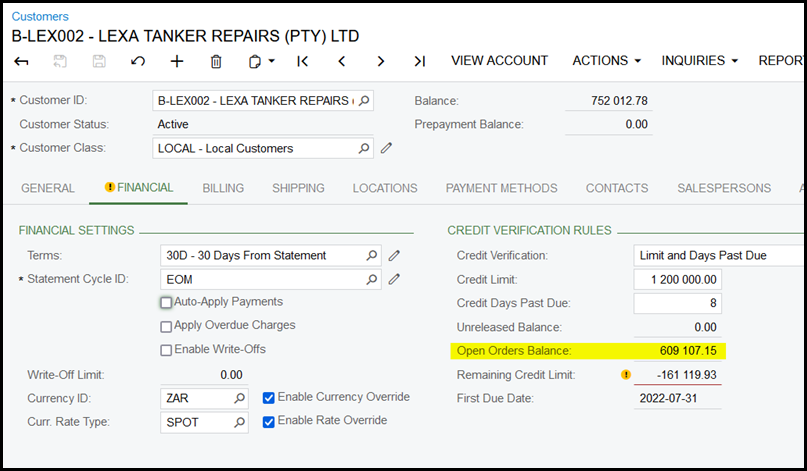Click the Undo toolbar icon
The height and width of the screenshot is (471, 807).
[x=138, y=61]
